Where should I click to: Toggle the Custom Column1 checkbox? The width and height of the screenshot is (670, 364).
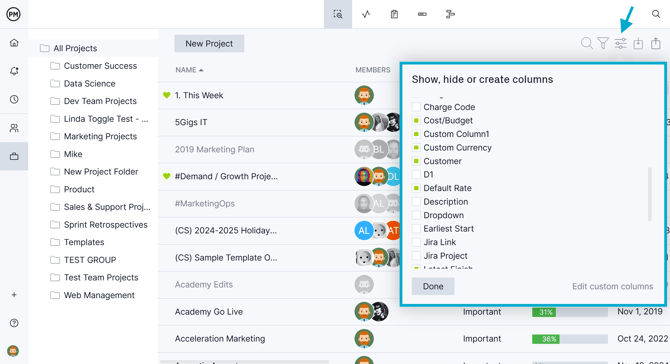[416, 134]
